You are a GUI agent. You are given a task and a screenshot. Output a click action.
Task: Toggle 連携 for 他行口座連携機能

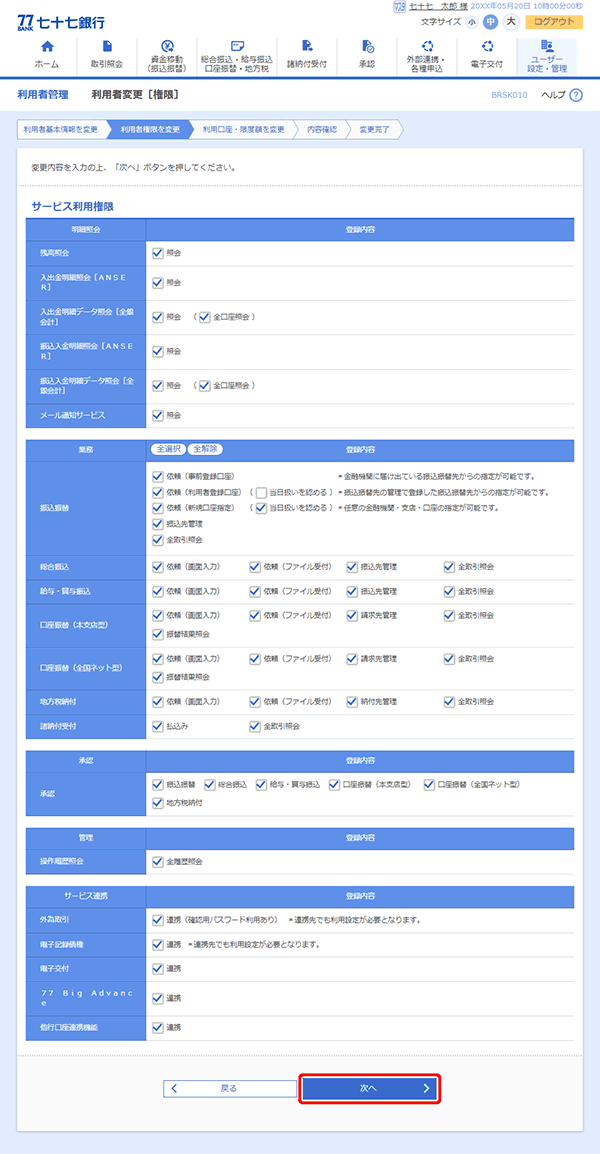tap(158, 1027)
